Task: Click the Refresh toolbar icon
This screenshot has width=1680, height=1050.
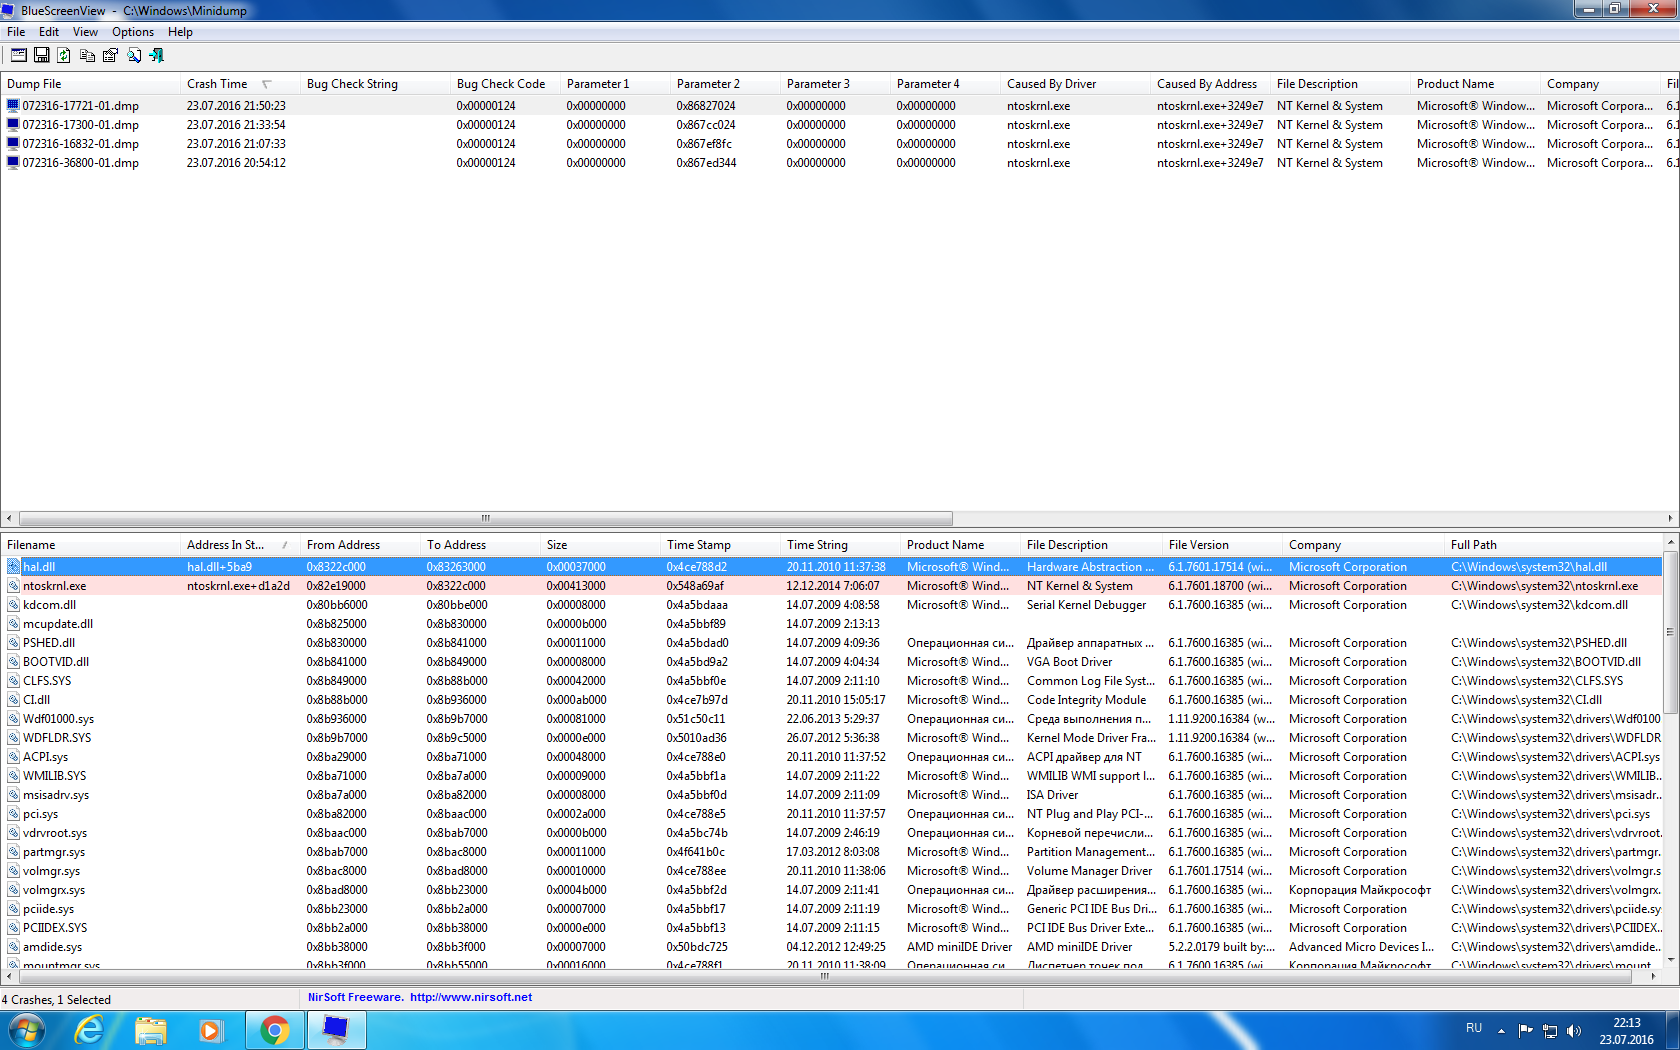Action: coord(64,55)
